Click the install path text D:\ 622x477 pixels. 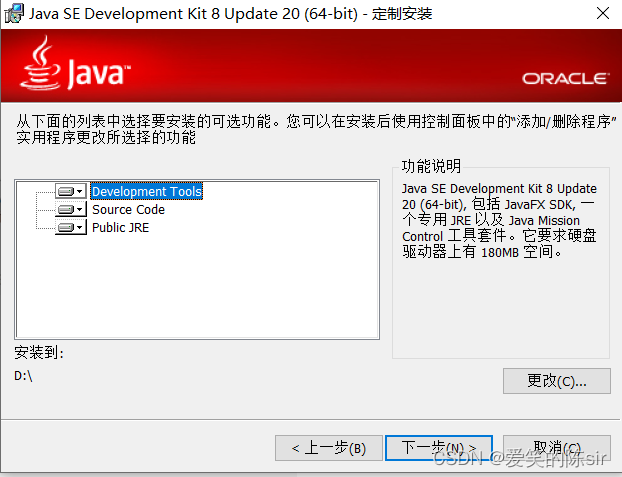[23, 376]
